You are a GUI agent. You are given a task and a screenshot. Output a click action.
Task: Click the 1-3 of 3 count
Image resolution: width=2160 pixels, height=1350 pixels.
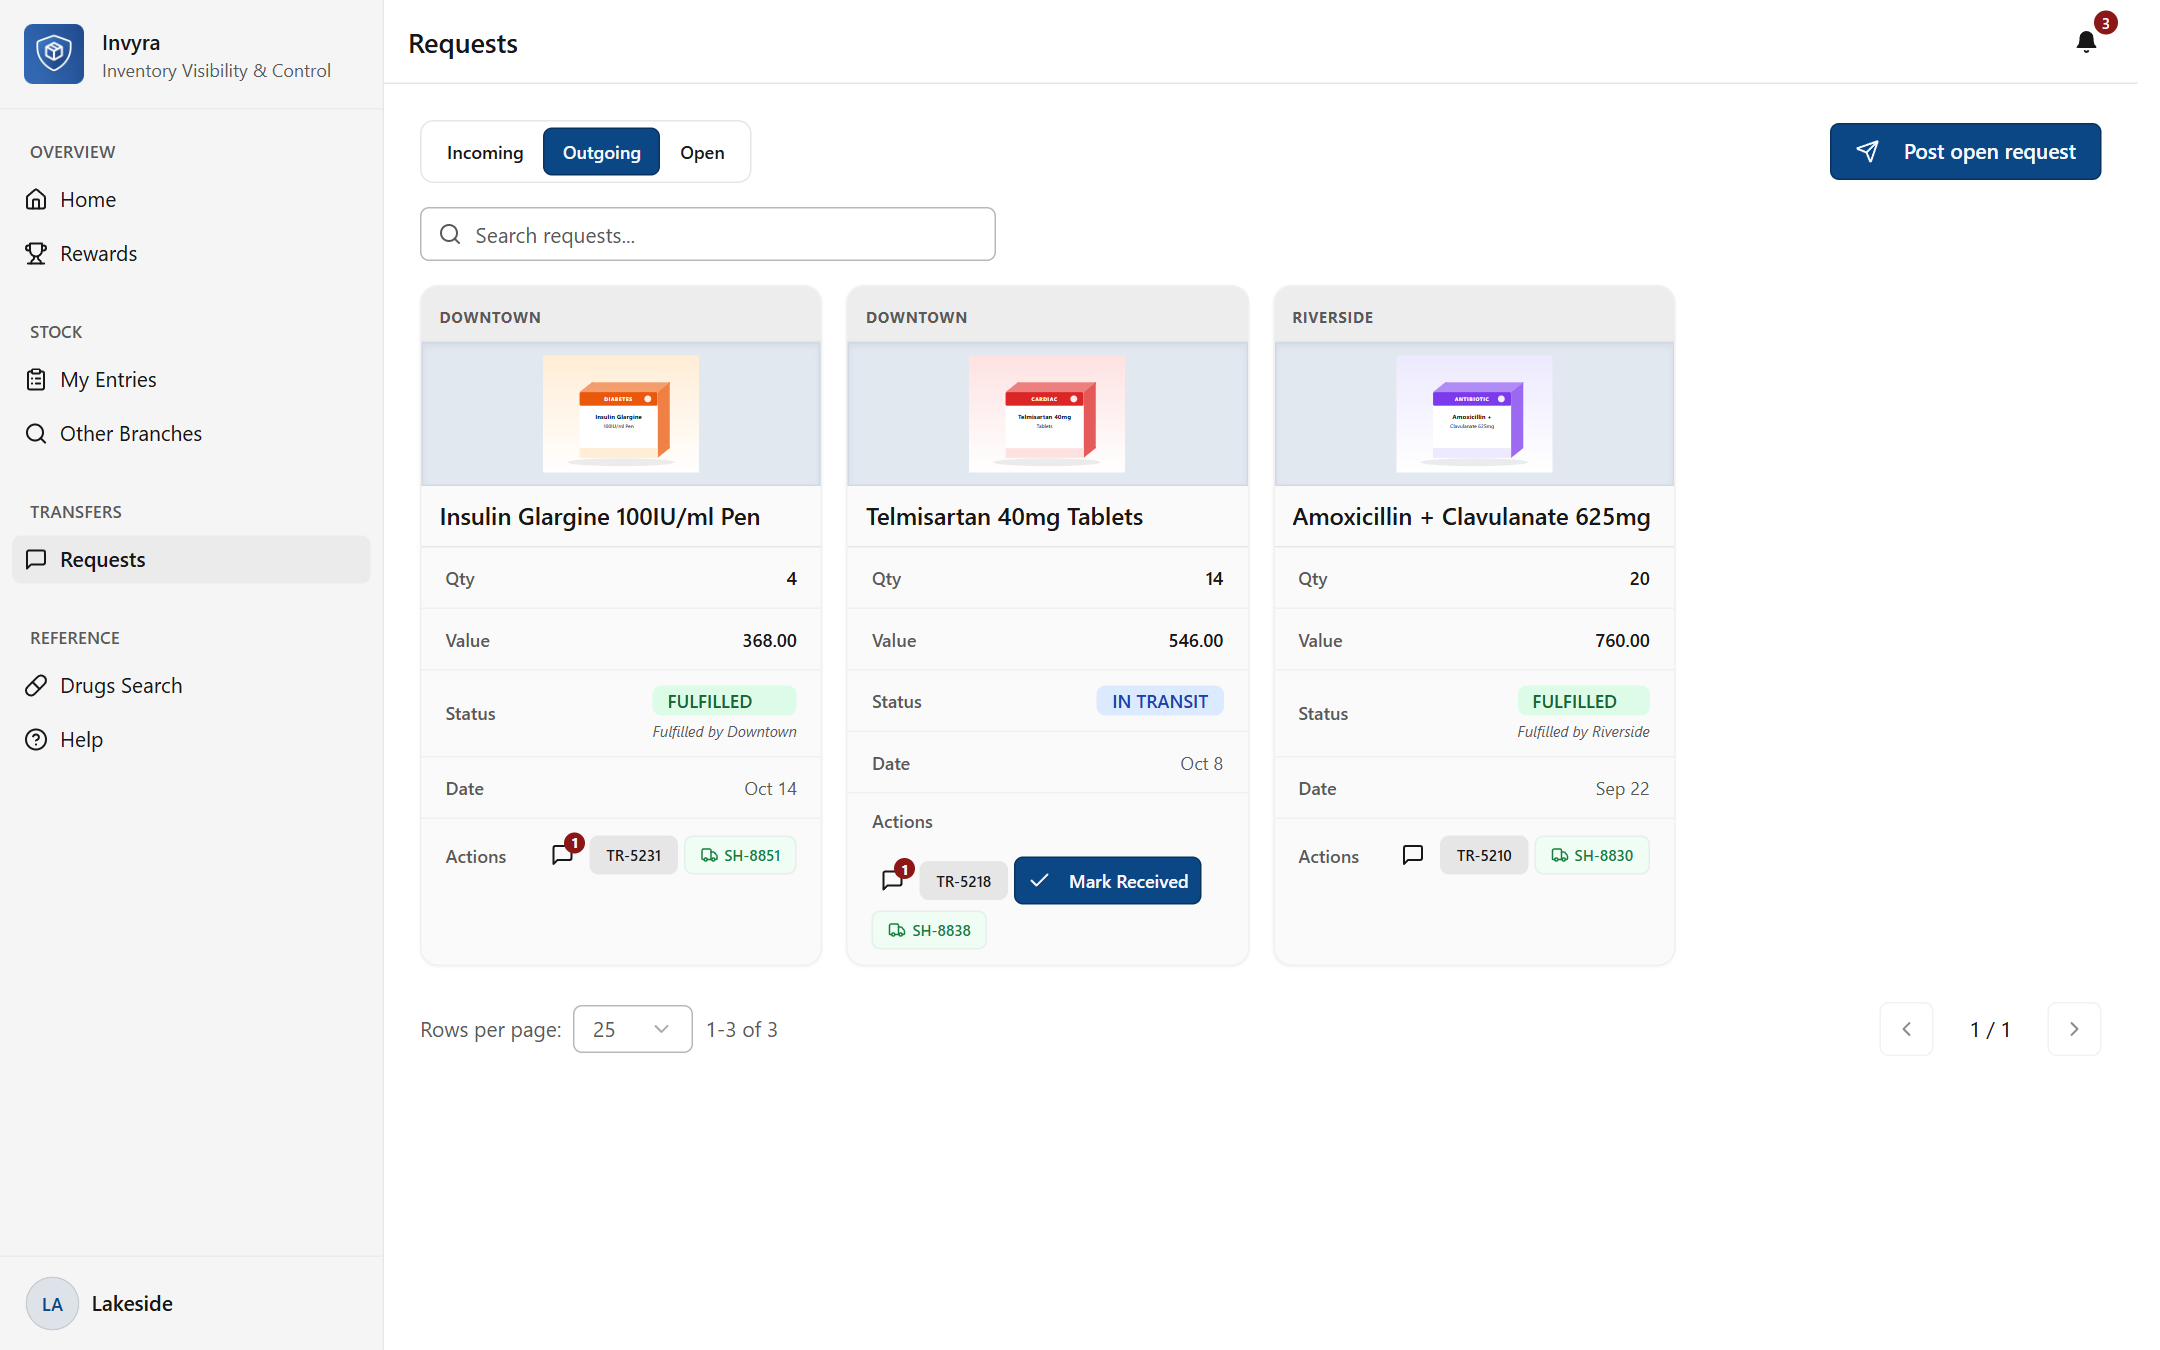(x=742, y=1030)
